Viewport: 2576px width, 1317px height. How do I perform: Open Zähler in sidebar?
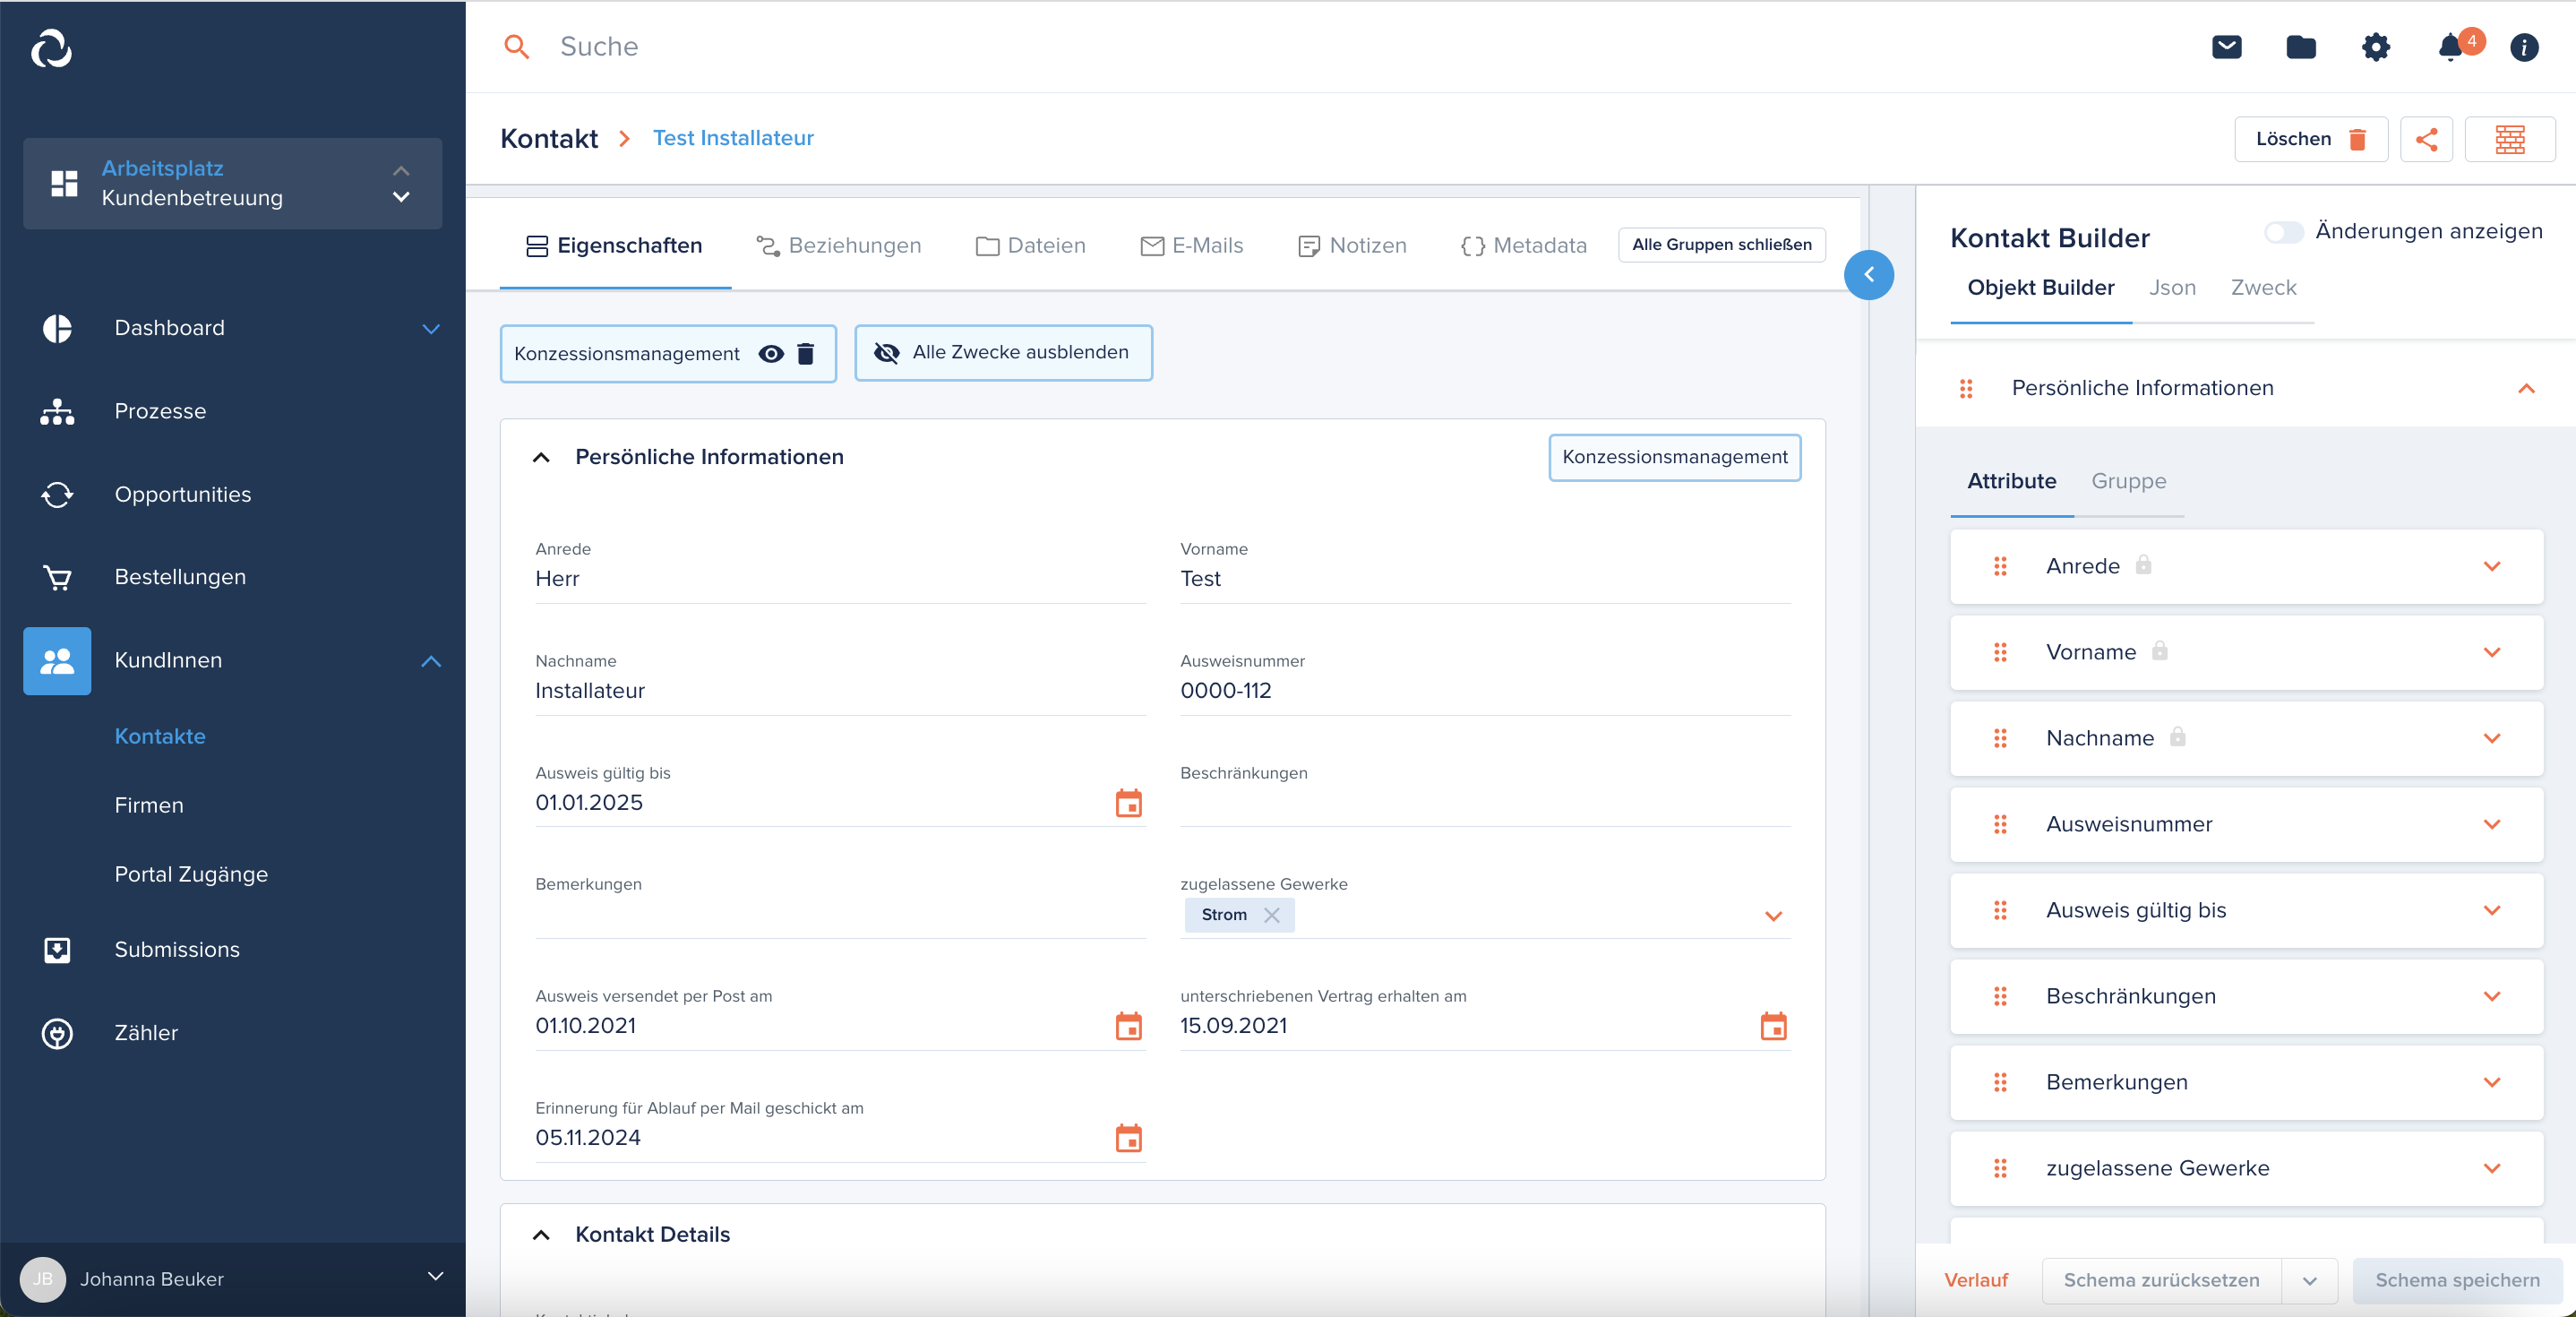tap(146, 1033)
